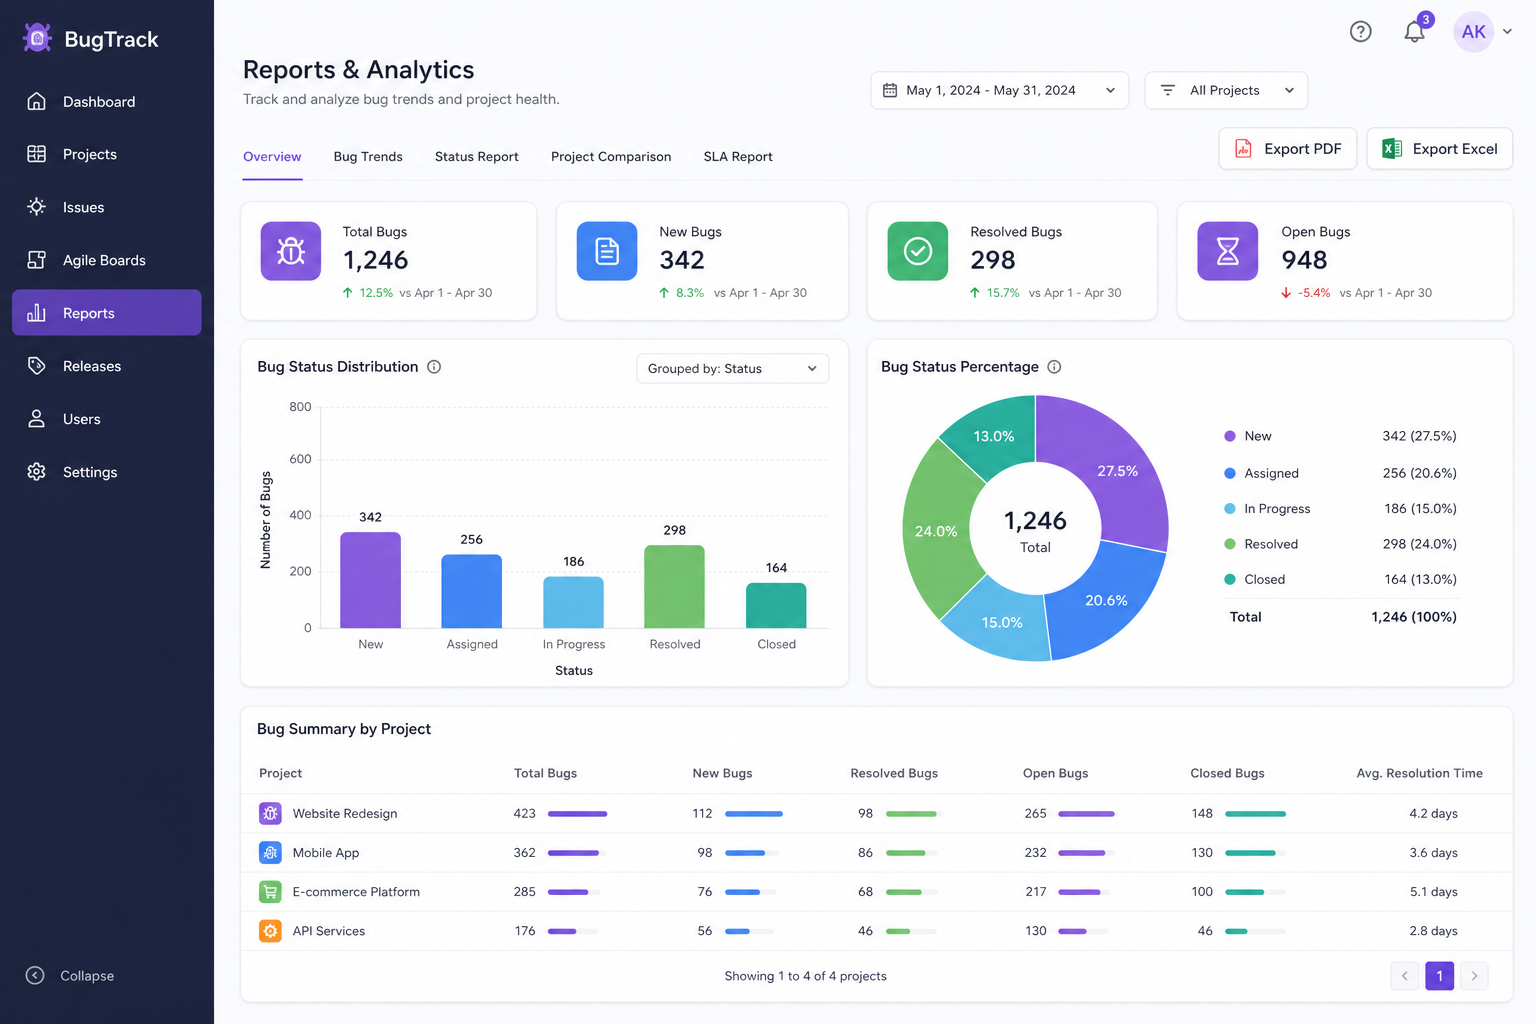Click the Assigned color dot in legend
Screen dimensions: 1536x1024
point(1230,473)
